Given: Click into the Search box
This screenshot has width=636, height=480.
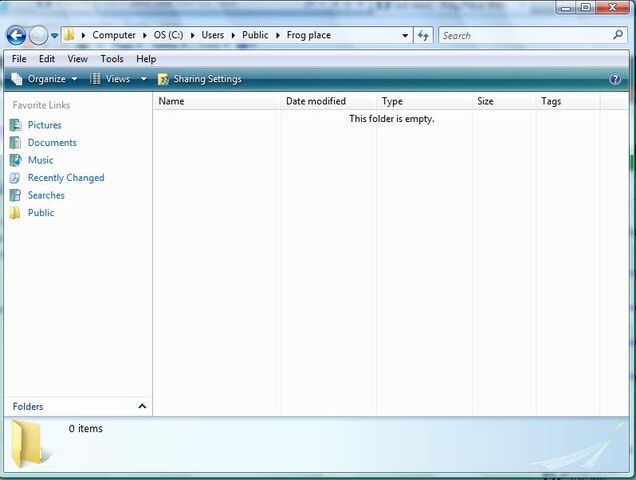Looking at the screenshot, I should [534, 35].
